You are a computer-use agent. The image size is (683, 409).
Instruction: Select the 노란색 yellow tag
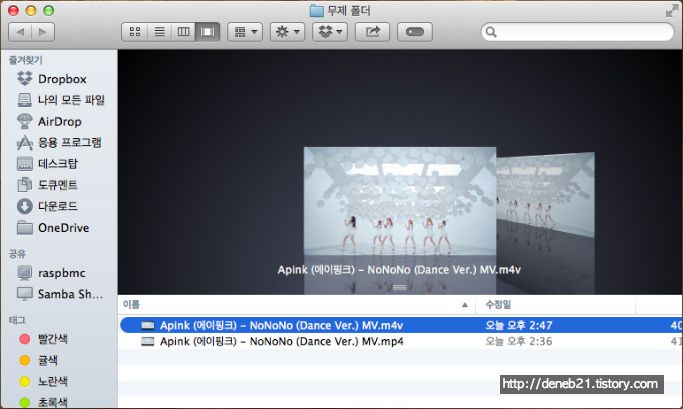pos(44,381)
